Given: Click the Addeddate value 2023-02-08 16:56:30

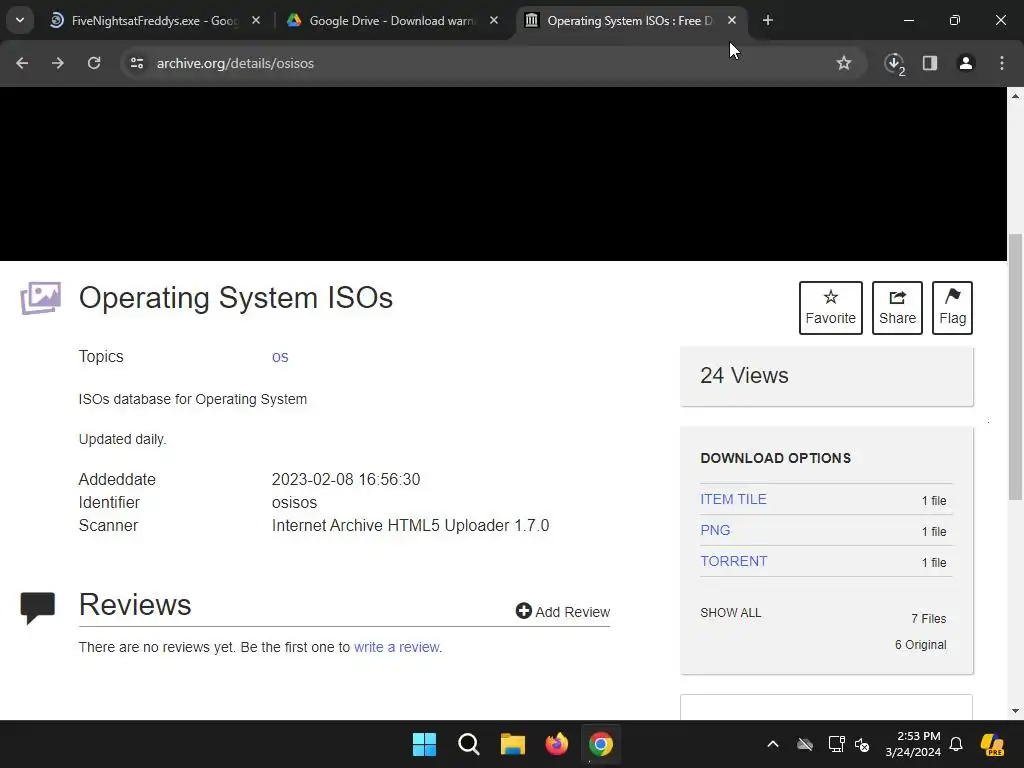Looking at the screenshot, I should 346,479.
